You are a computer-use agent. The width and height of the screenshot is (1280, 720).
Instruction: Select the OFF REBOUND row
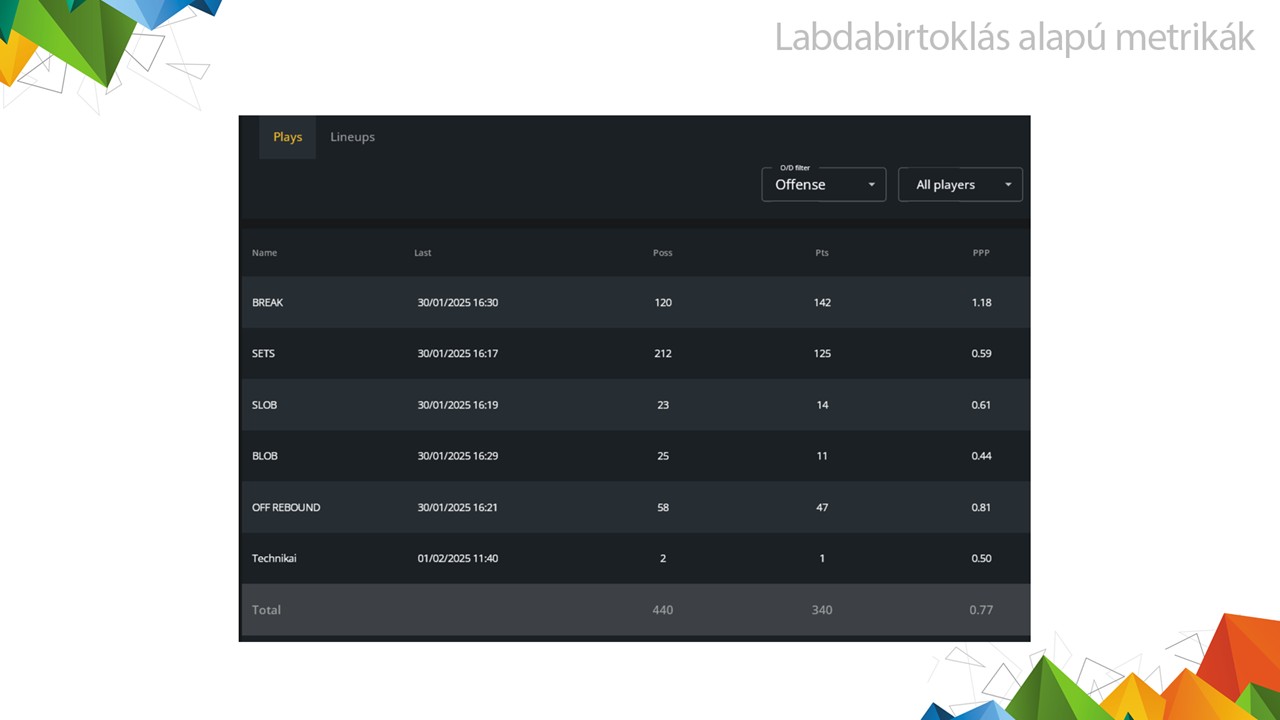point(286,508)
